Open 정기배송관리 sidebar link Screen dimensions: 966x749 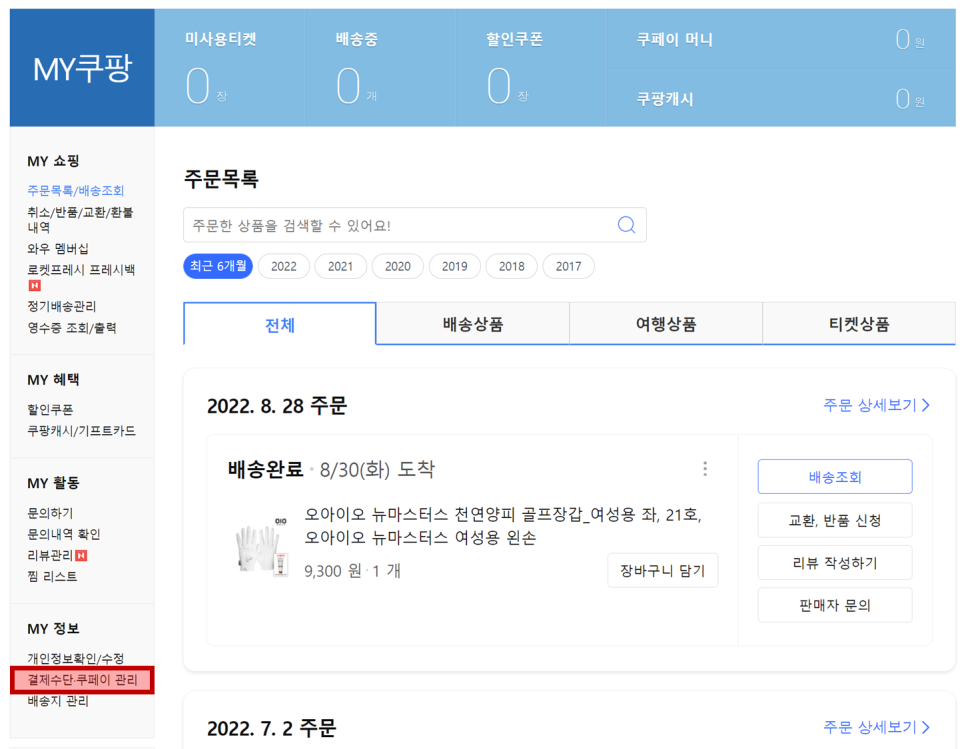pos(62,306)
